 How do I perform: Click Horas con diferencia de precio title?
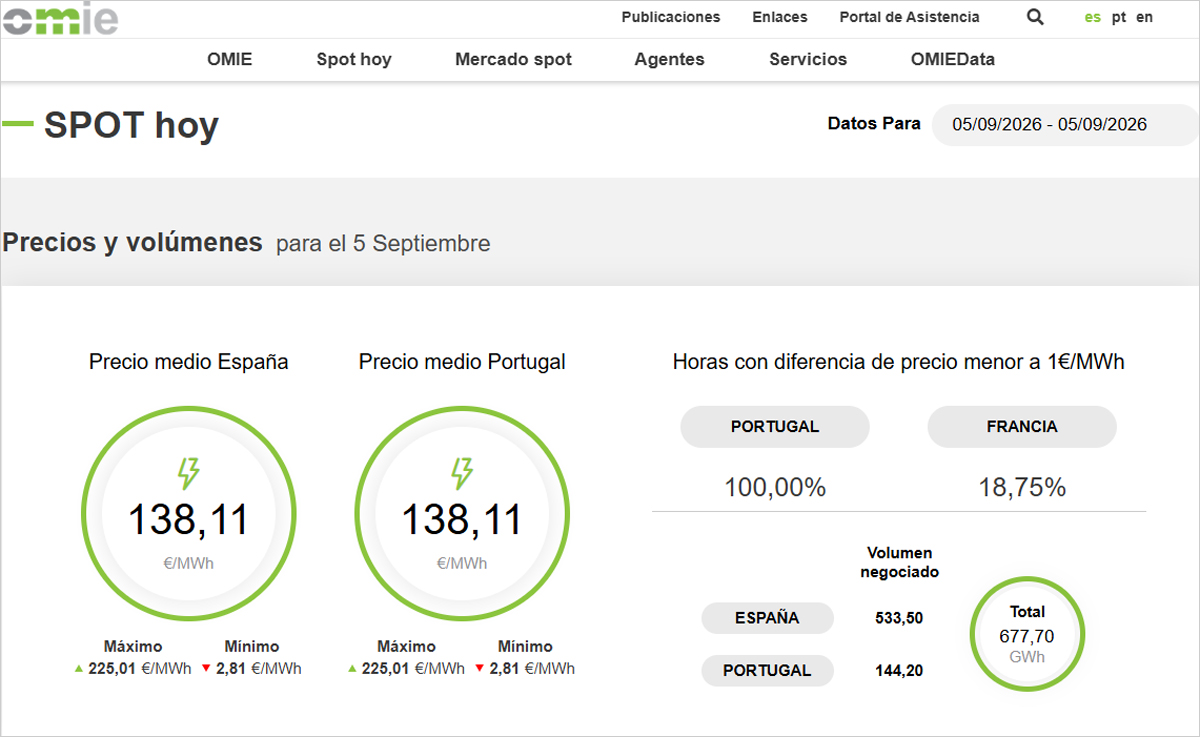(x=899, y=362)
